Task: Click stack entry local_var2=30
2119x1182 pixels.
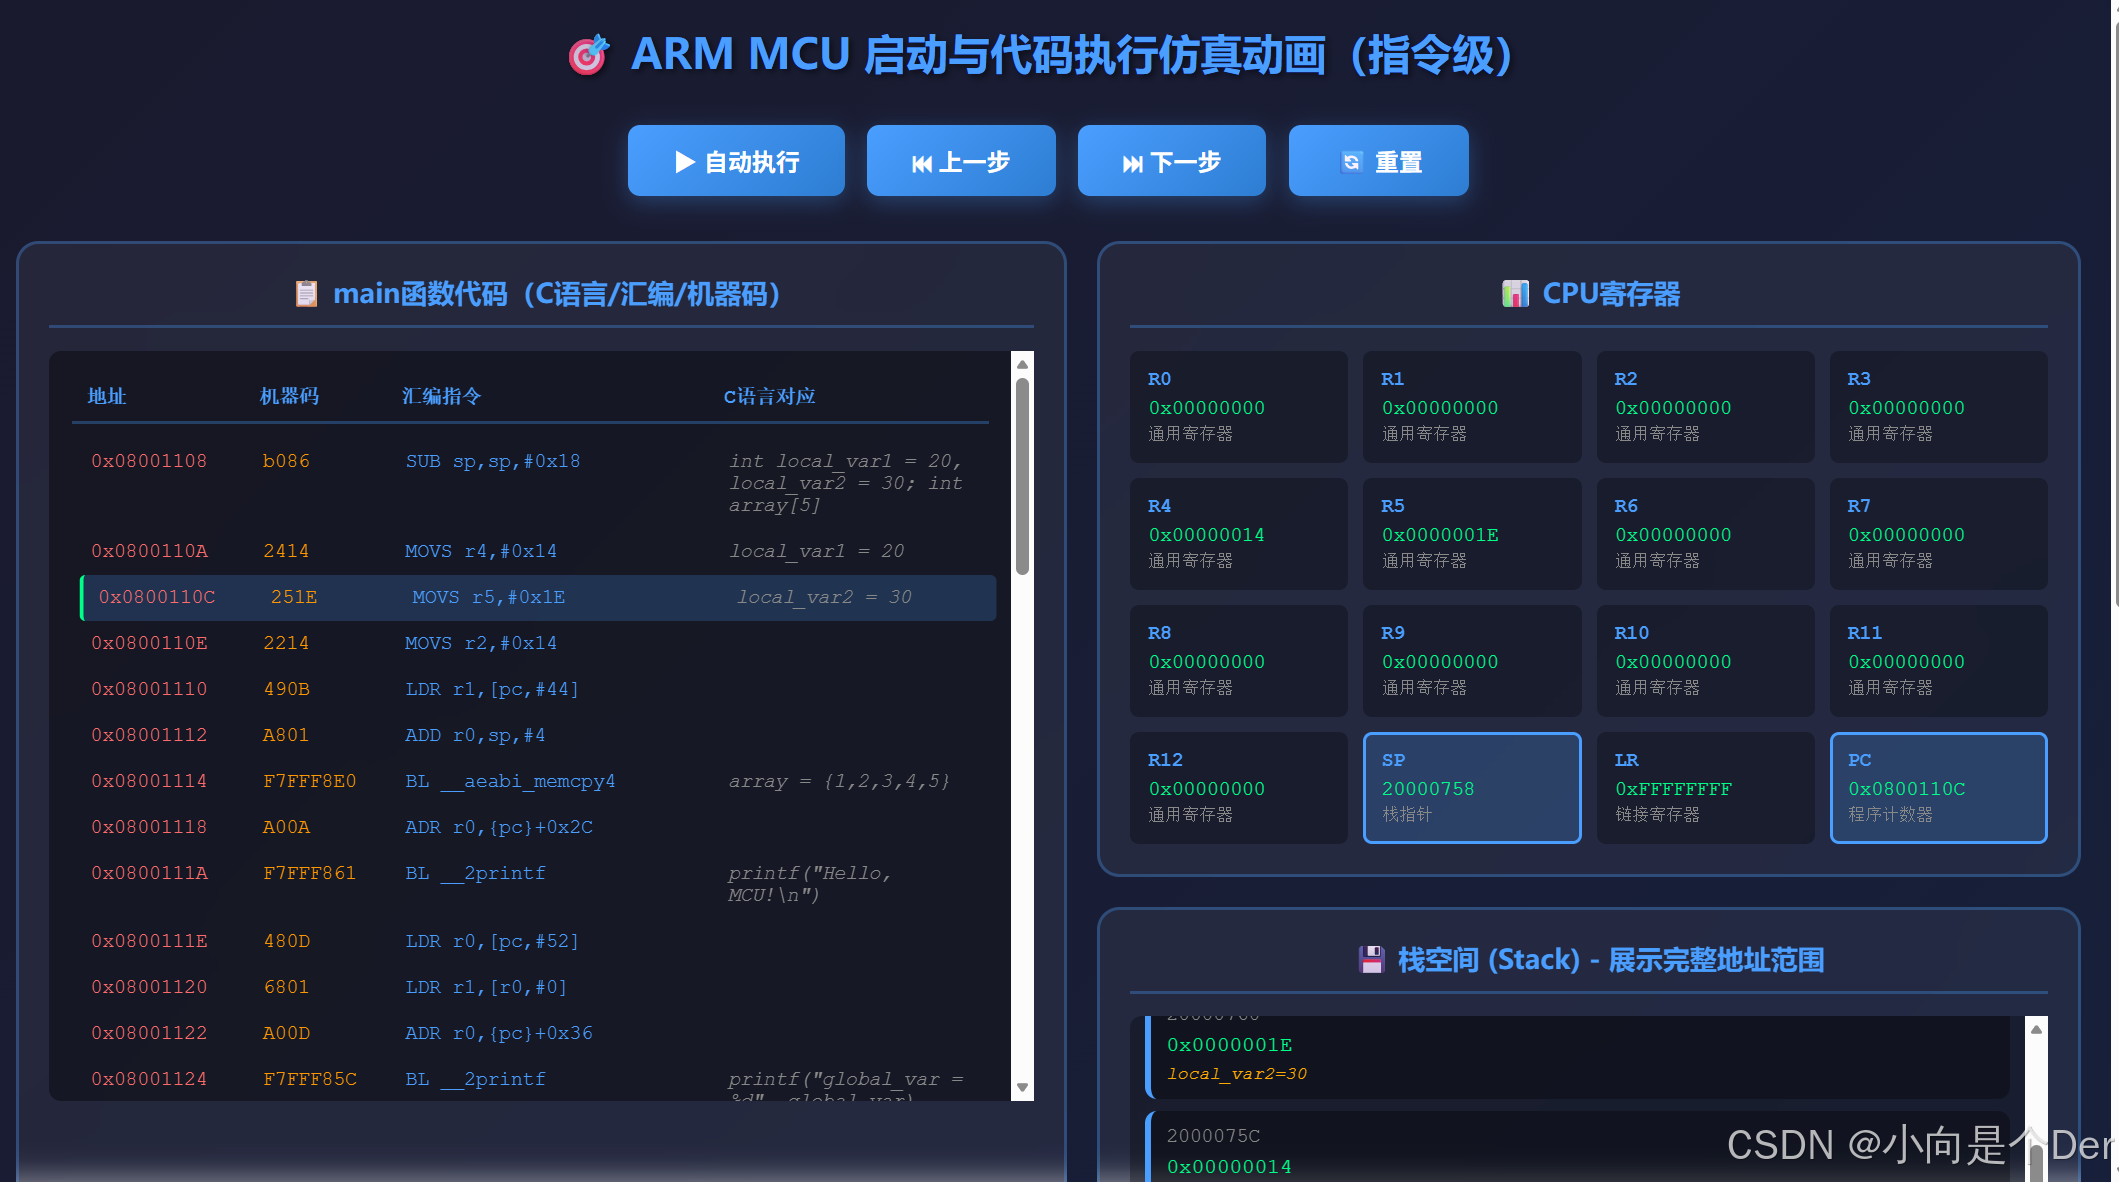Action: 1237,1074
